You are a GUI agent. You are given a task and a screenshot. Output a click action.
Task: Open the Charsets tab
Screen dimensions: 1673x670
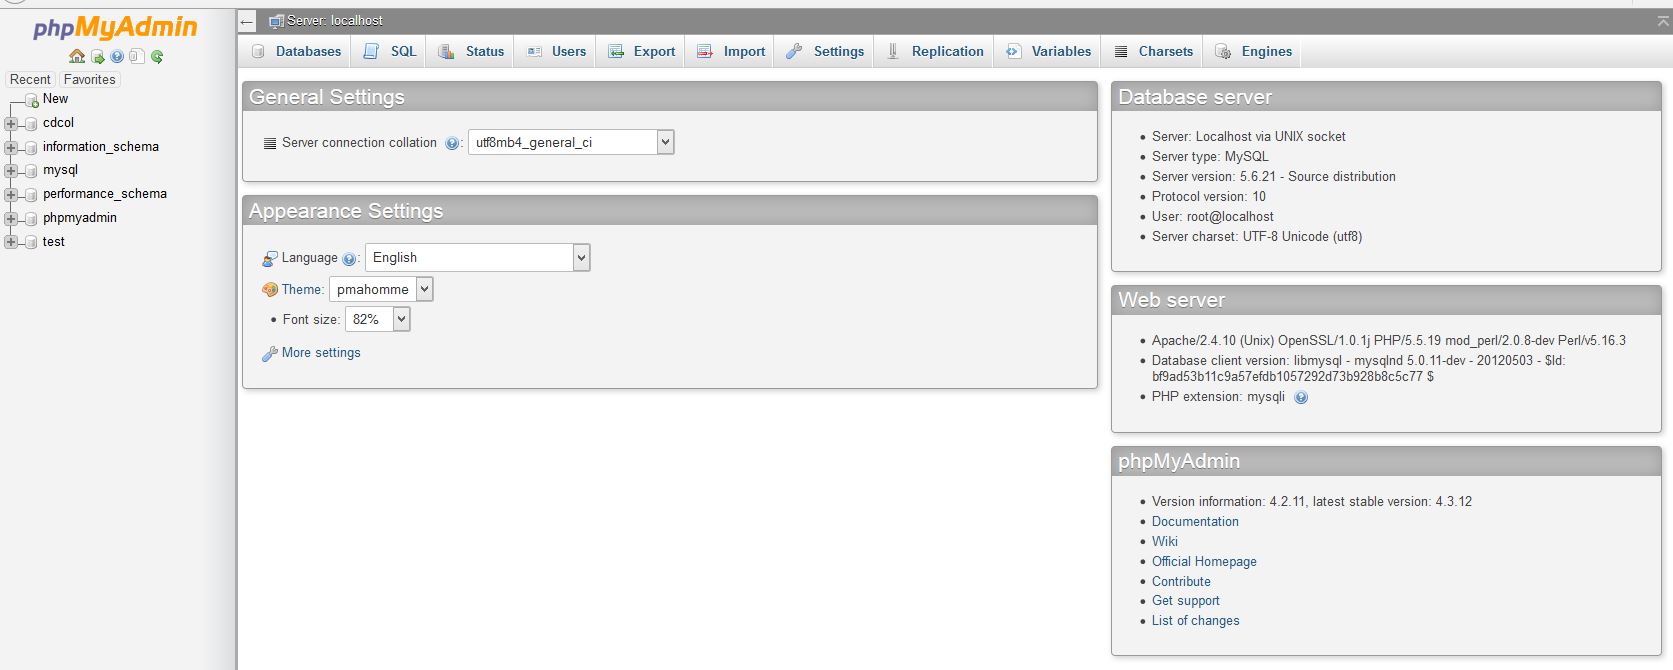click(x=1153, y=51)
